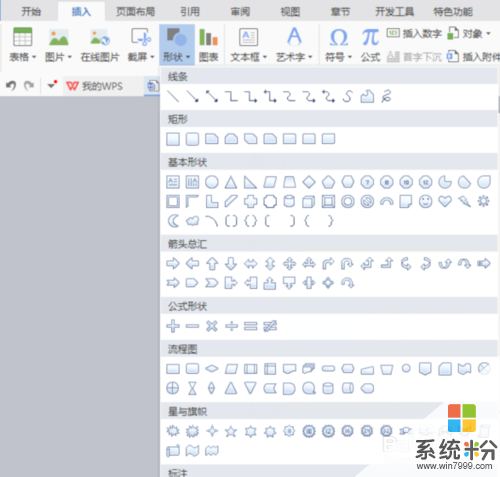Select the single arrow line shape
Viewport: 500px width, 477px height.
pyautogui.click(x=192, y=96)
